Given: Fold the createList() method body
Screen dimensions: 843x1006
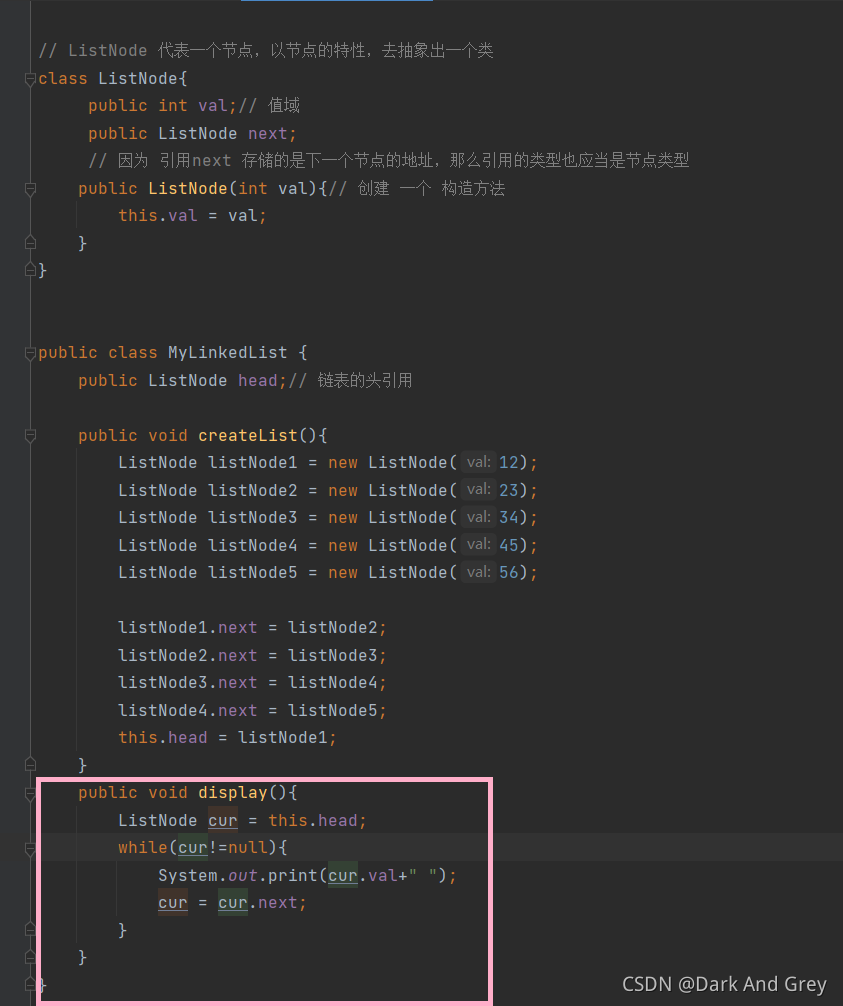Looking at the screenshot, I should [x=30, y=436].
